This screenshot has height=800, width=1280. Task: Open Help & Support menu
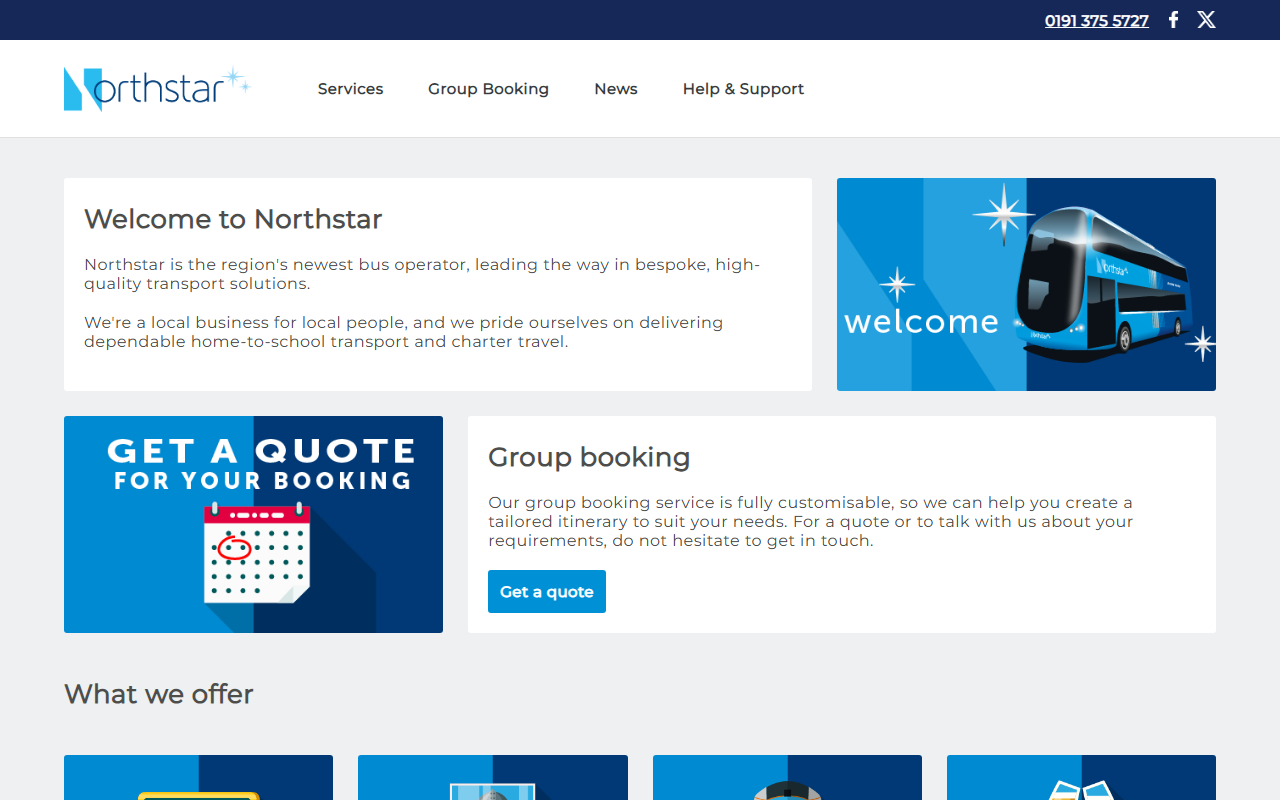click(743, 89)
